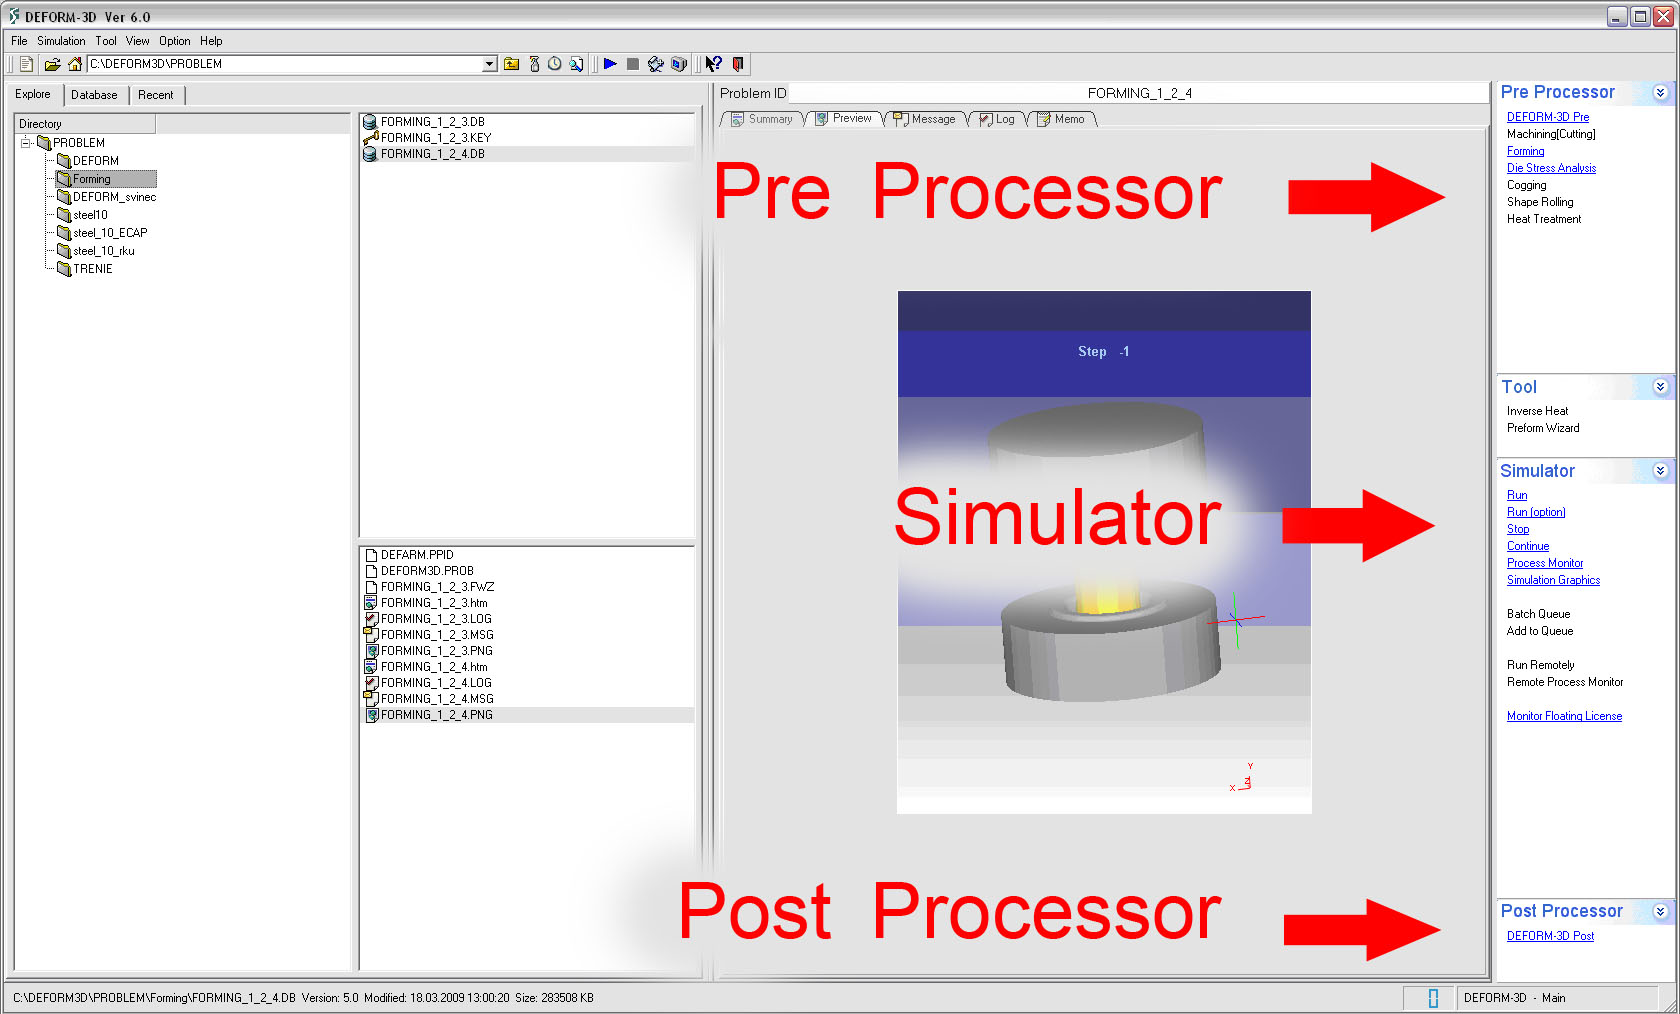
Task: Click the Forming link in Pre Processor
Action: pos(1525,151)
